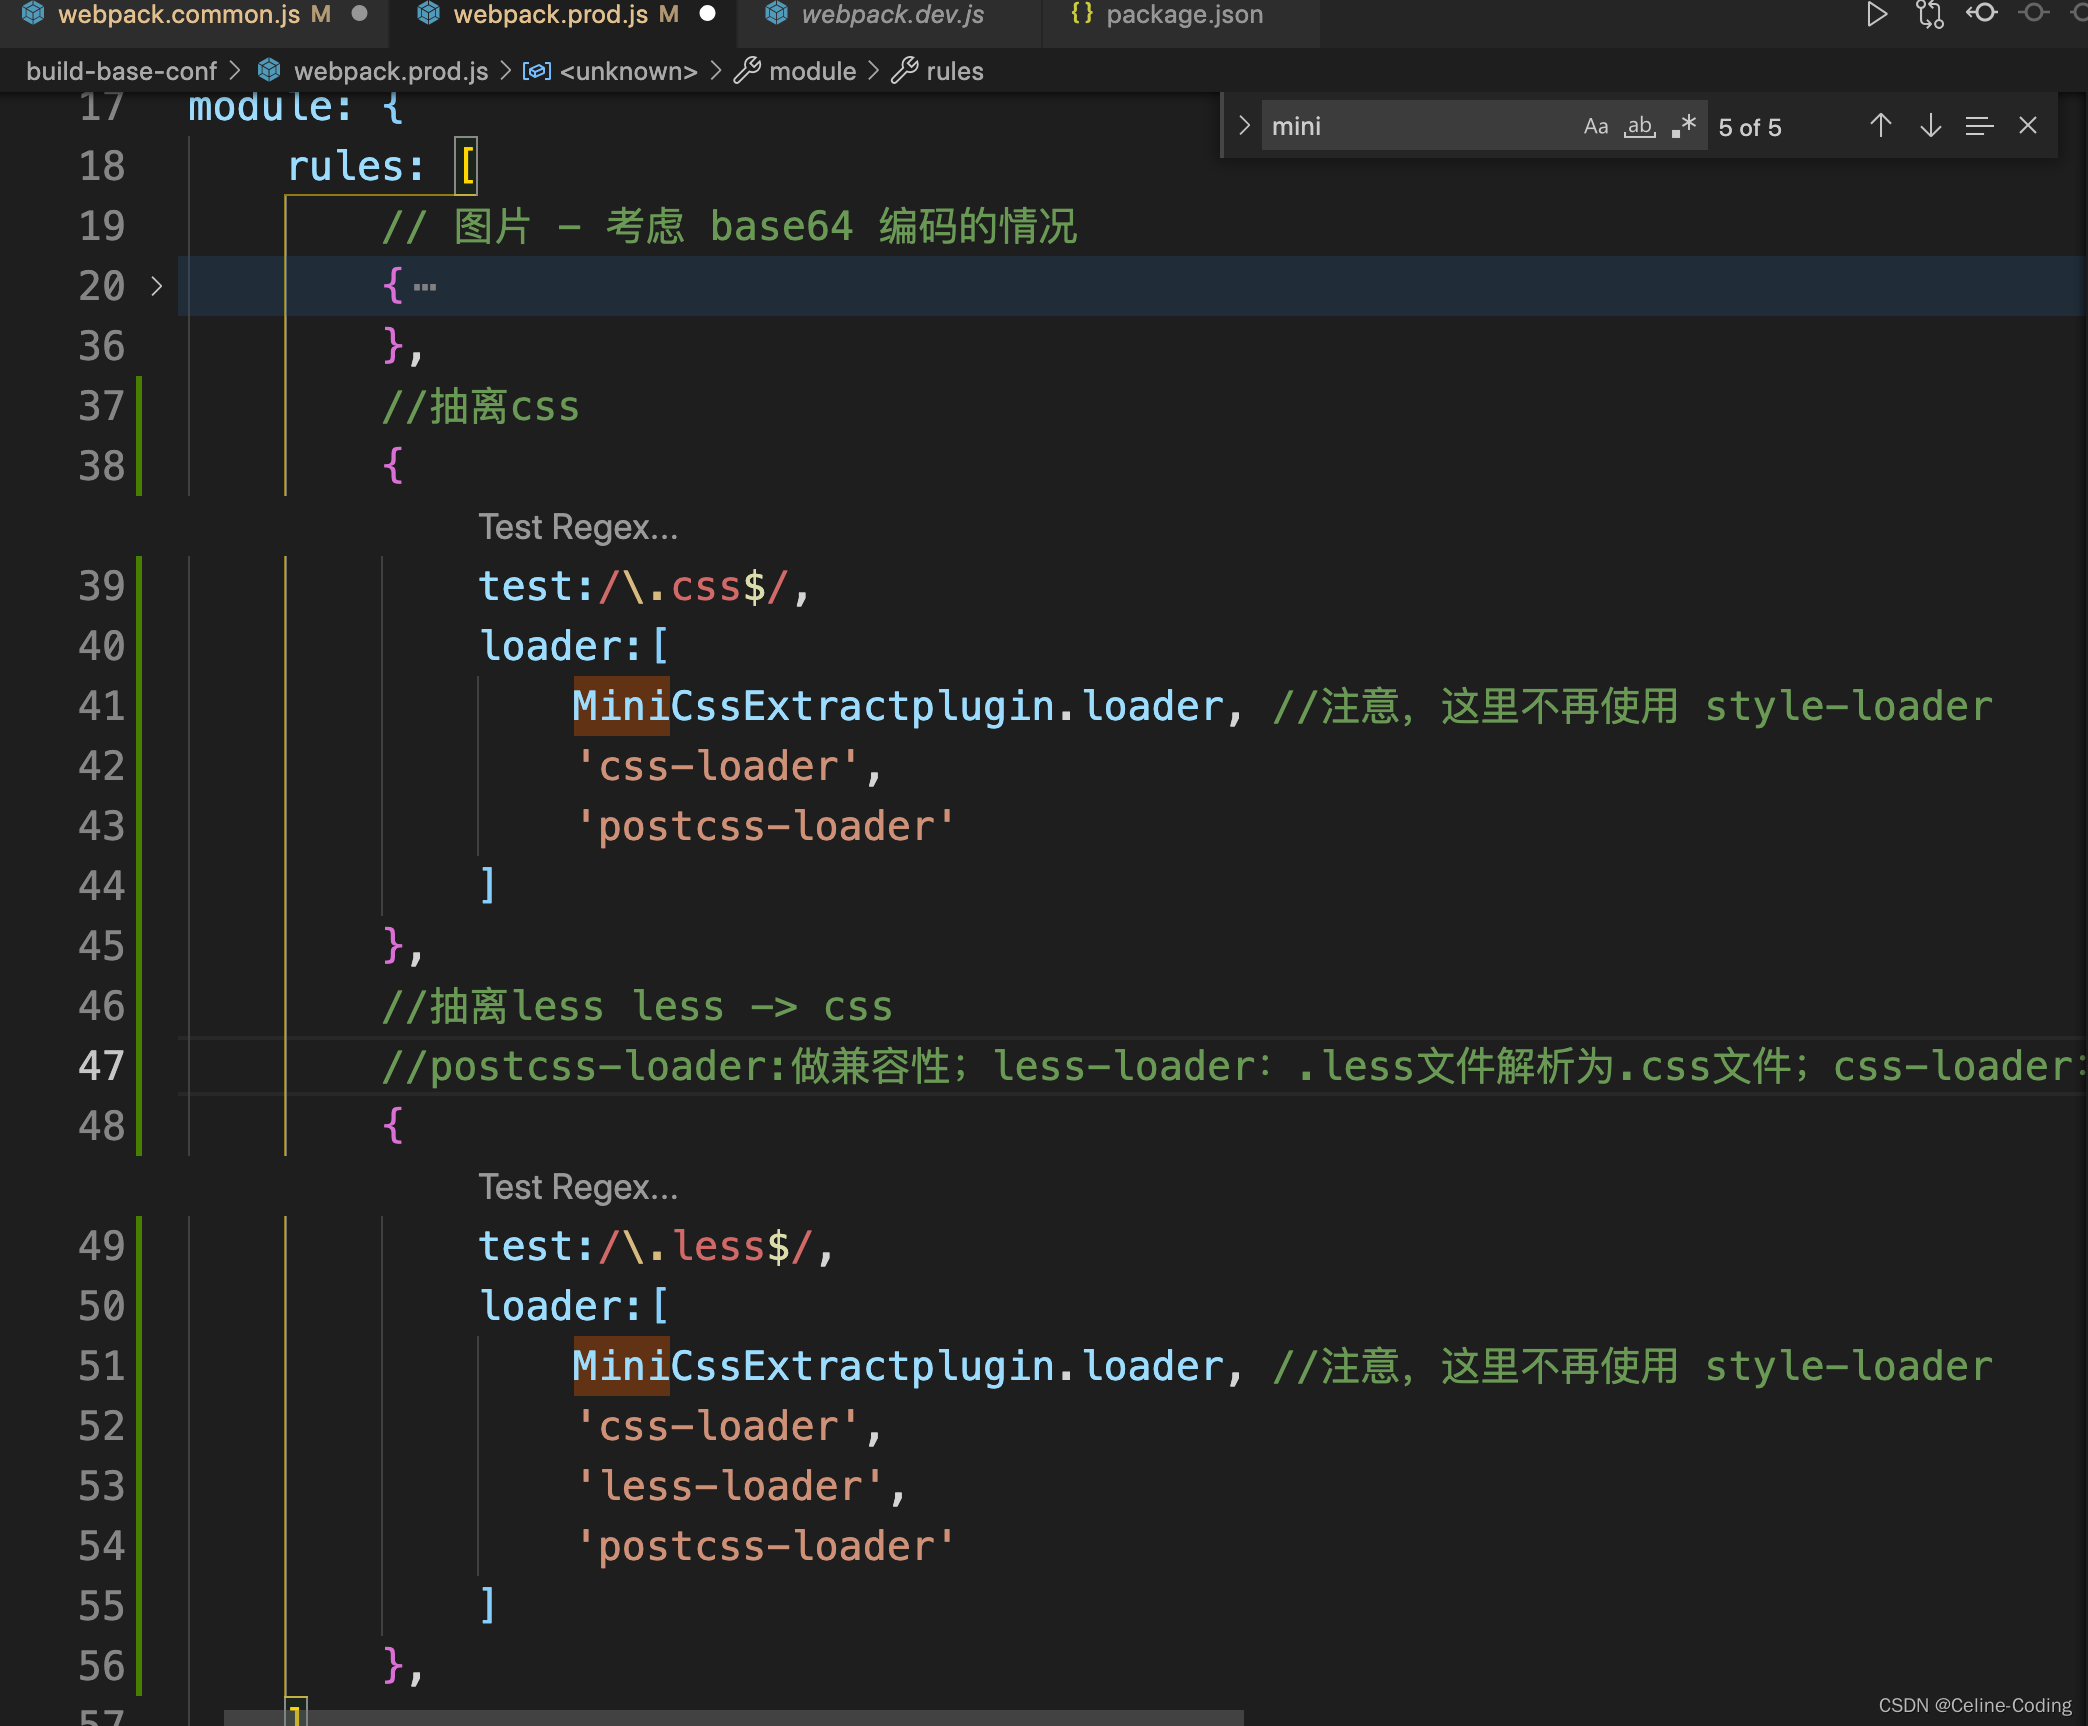
Task: Expand folded block at line 20
Action: [x=156, y=286]
